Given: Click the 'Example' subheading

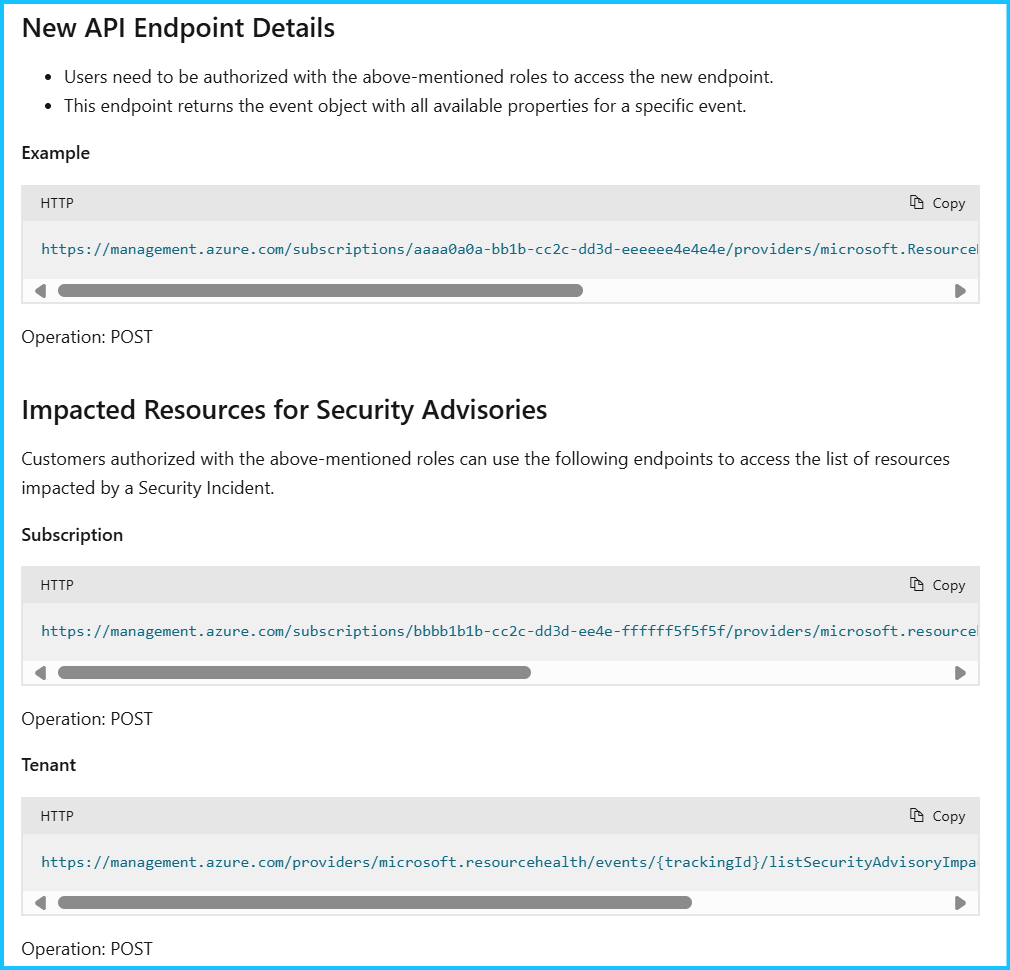Looking at the screenshot, I should (x=55, y=153).
